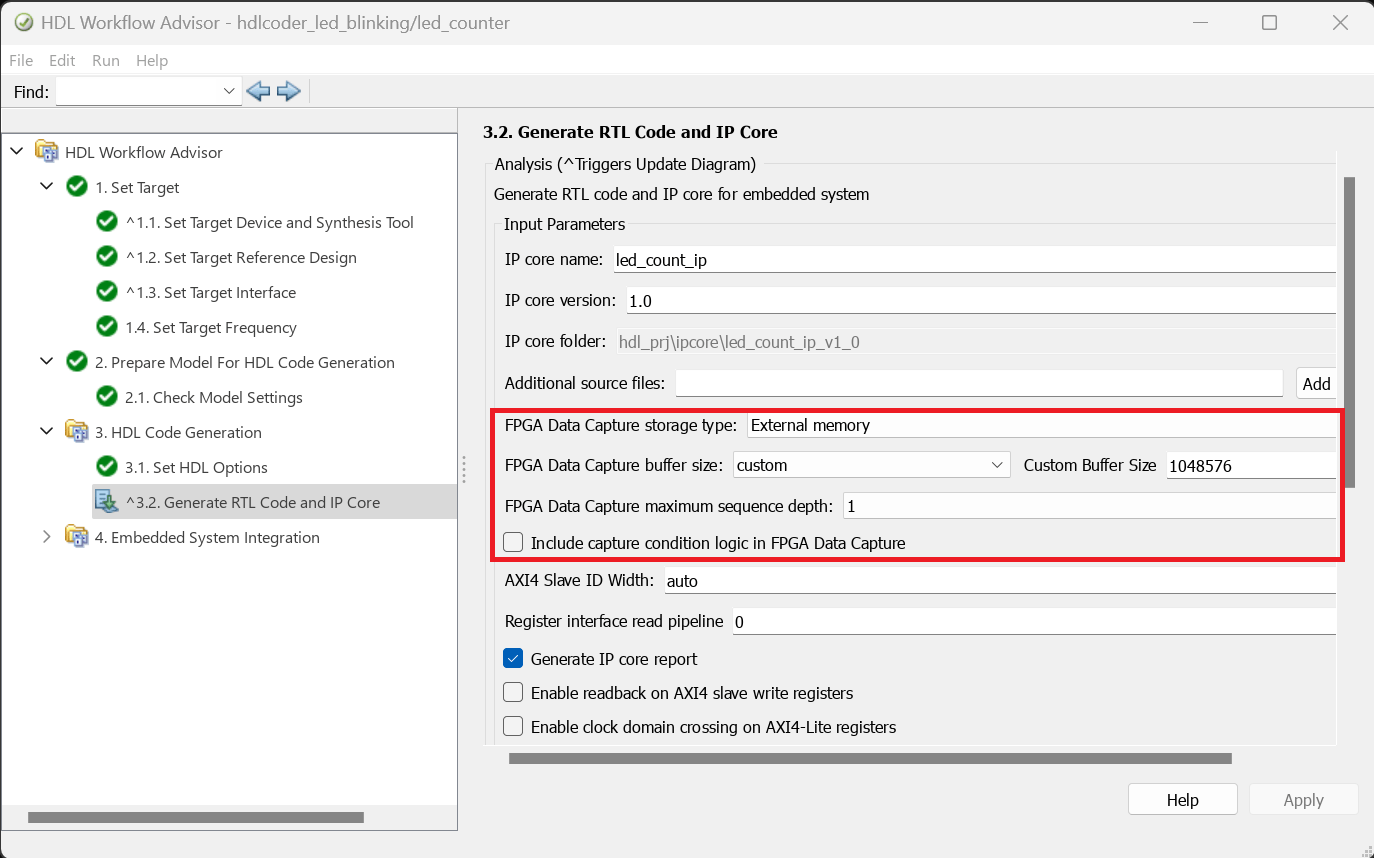Click the Find previous blue arrow icon

(x=258, y=92)
